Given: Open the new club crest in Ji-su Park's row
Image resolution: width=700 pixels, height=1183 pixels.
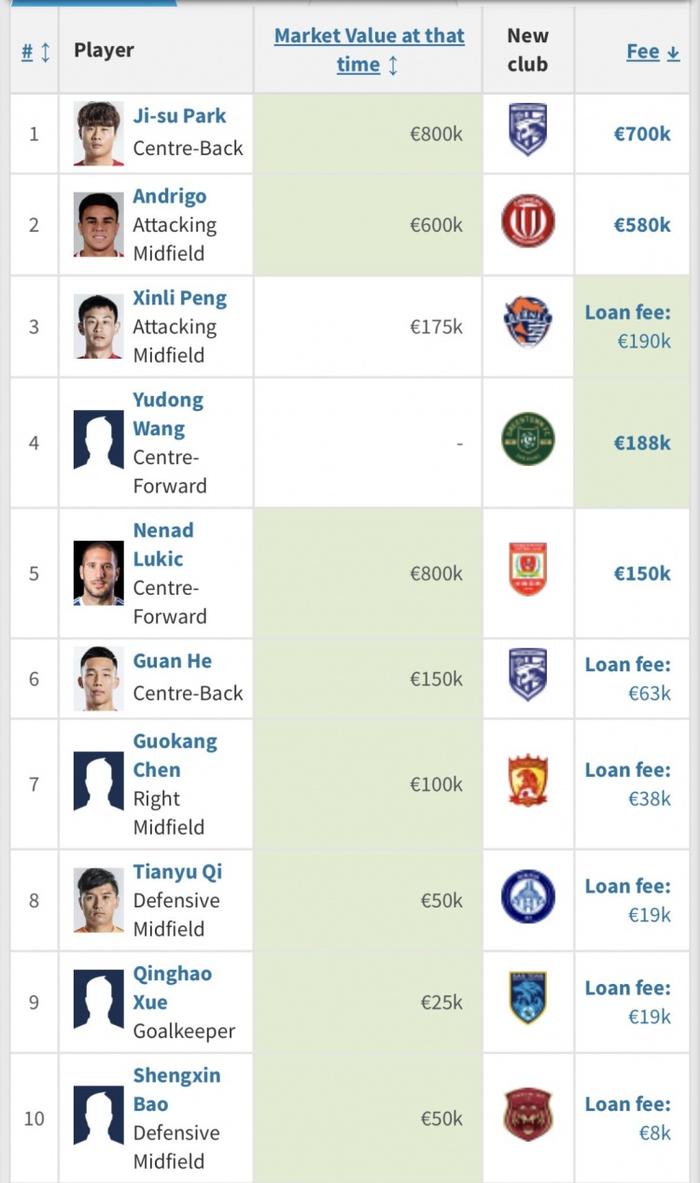Looking at the screenshot, I should (528, 130).
